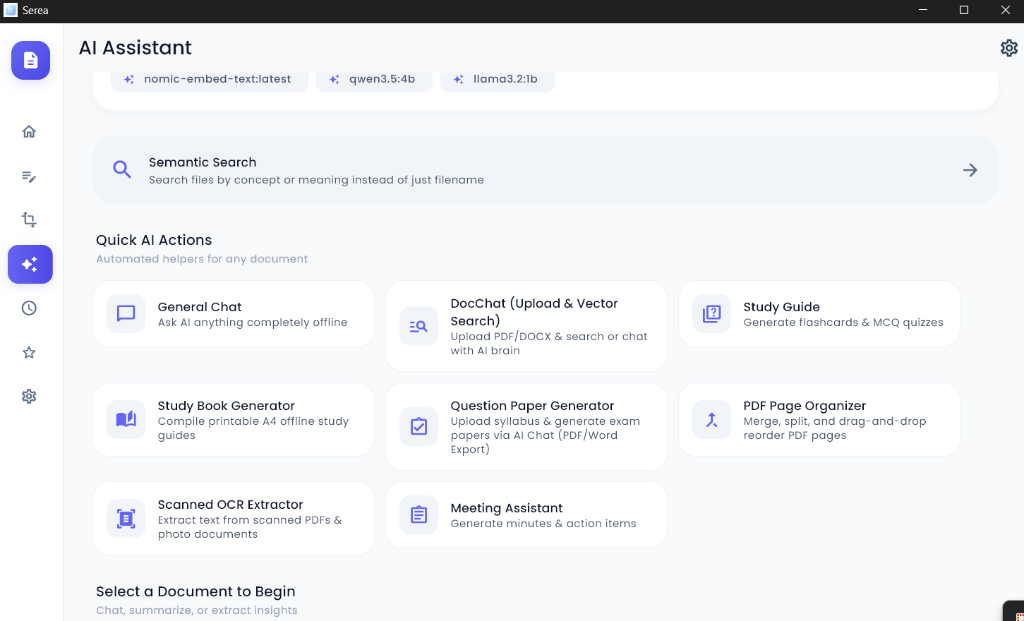Click "Generate flashcards & MCQ quizzes" text
Screen dimensions: 1024x621
[843, 322]
